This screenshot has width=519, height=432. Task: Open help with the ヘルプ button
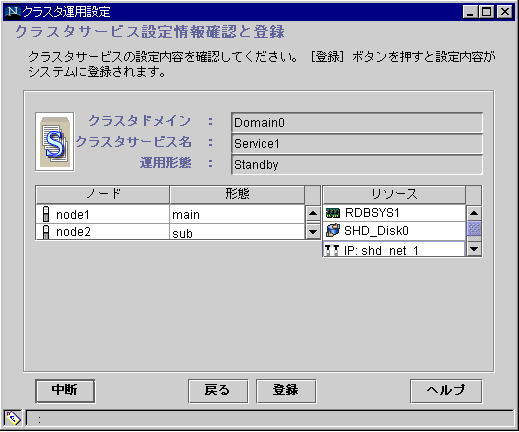click(446, 391)
